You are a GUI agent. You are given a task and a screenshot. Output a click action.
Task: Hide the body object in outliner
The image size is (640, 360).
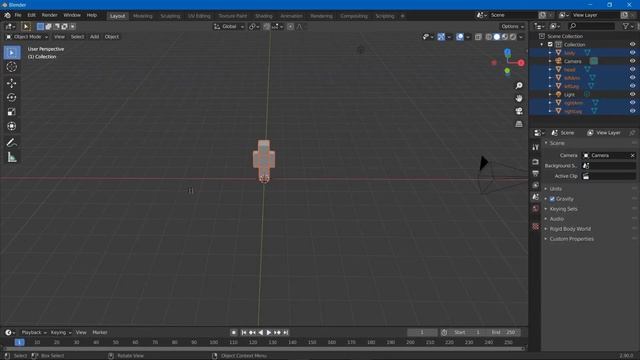(x=632, y=53)
